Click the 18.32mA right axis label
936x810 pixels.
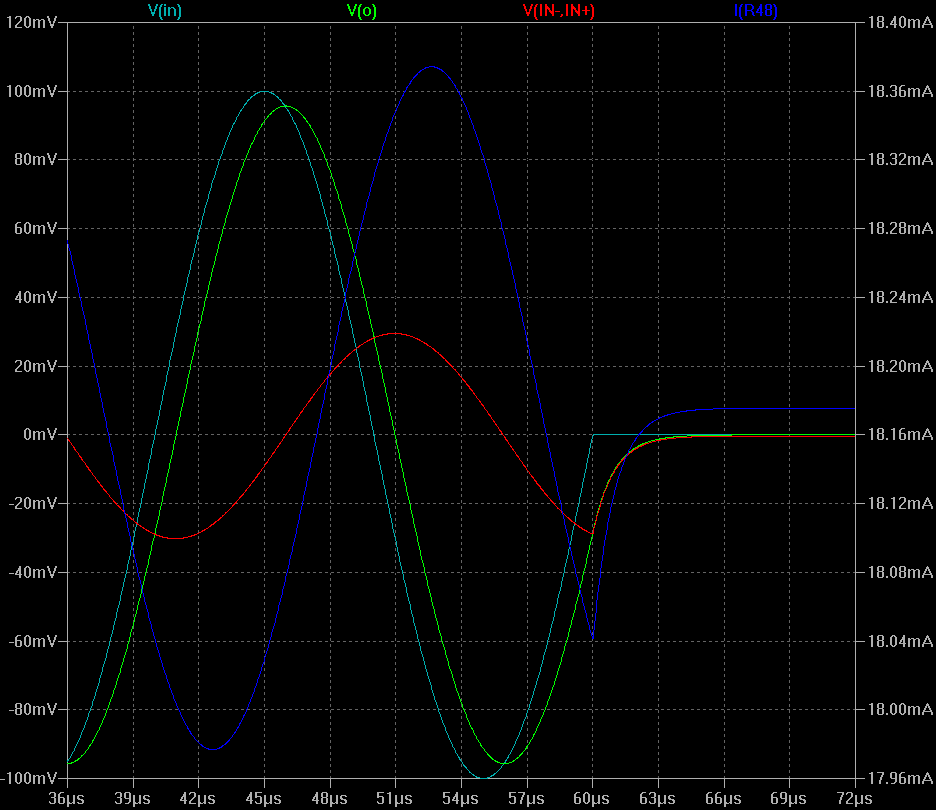tap(900, 159)
